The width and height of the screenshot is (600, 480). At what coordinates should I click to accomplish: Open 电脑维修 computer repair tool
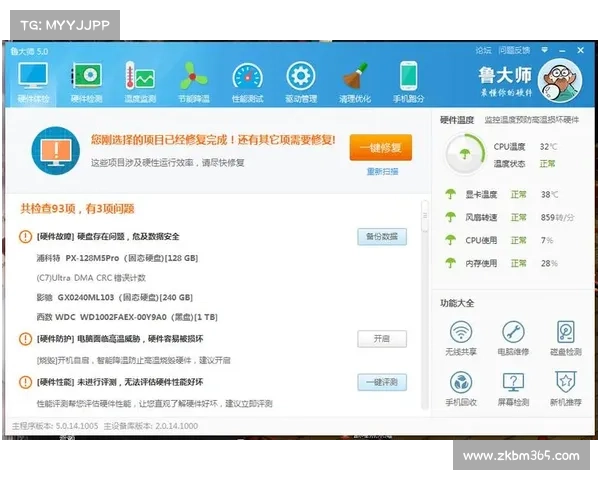tap(513, 338)
